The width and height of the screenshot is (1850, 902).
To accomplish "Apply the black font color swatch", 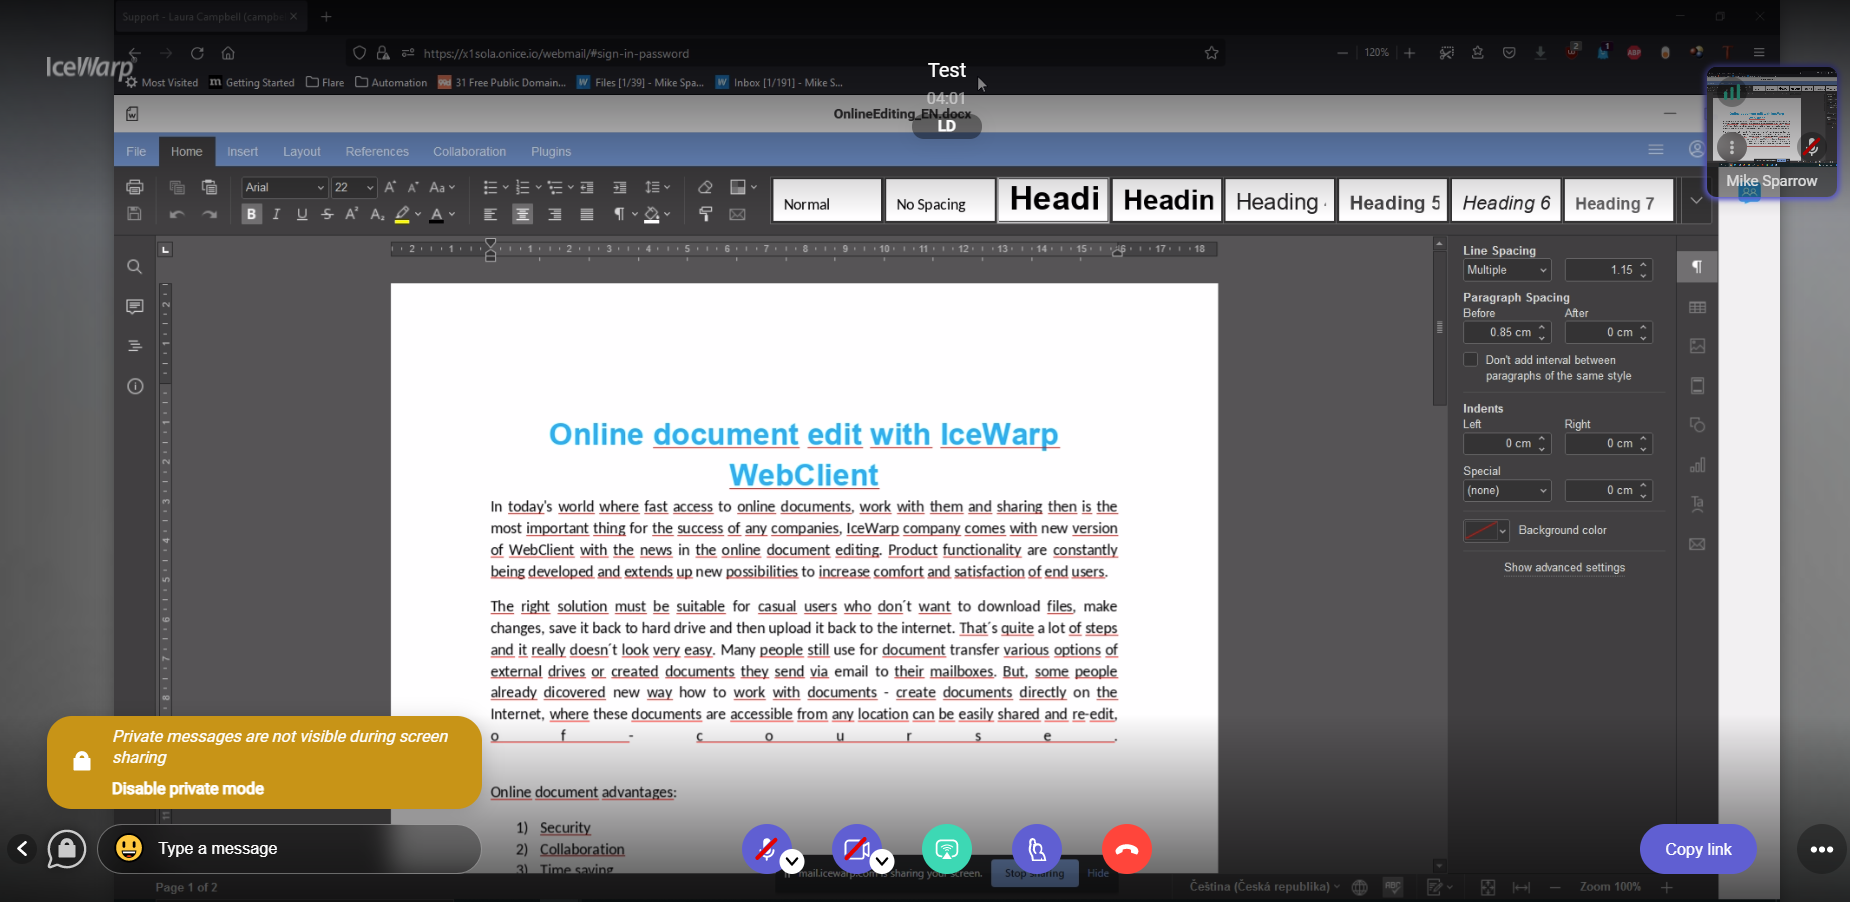I will tap(436, 214).
